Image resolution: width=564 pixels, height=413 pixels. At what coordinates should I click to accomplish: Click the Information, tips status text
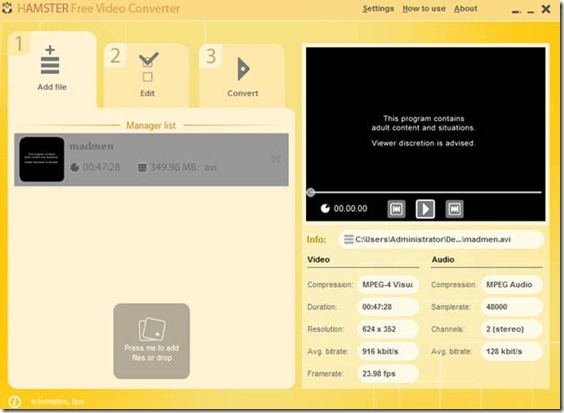(58, 401)
